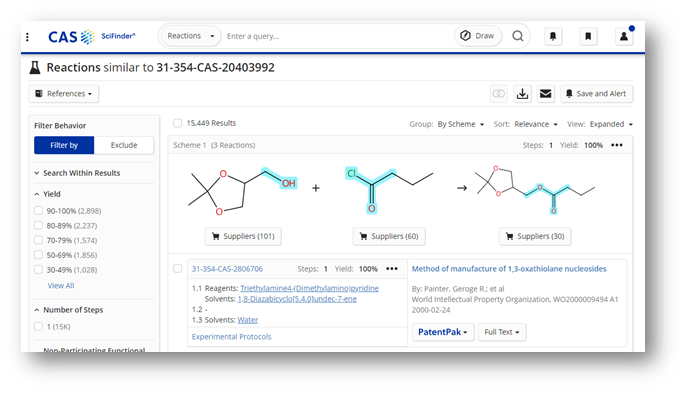Image resolution: width=687 pixels, height=394 pixels.
Task: Click the email envelope icon
Action: coord(545,94)
